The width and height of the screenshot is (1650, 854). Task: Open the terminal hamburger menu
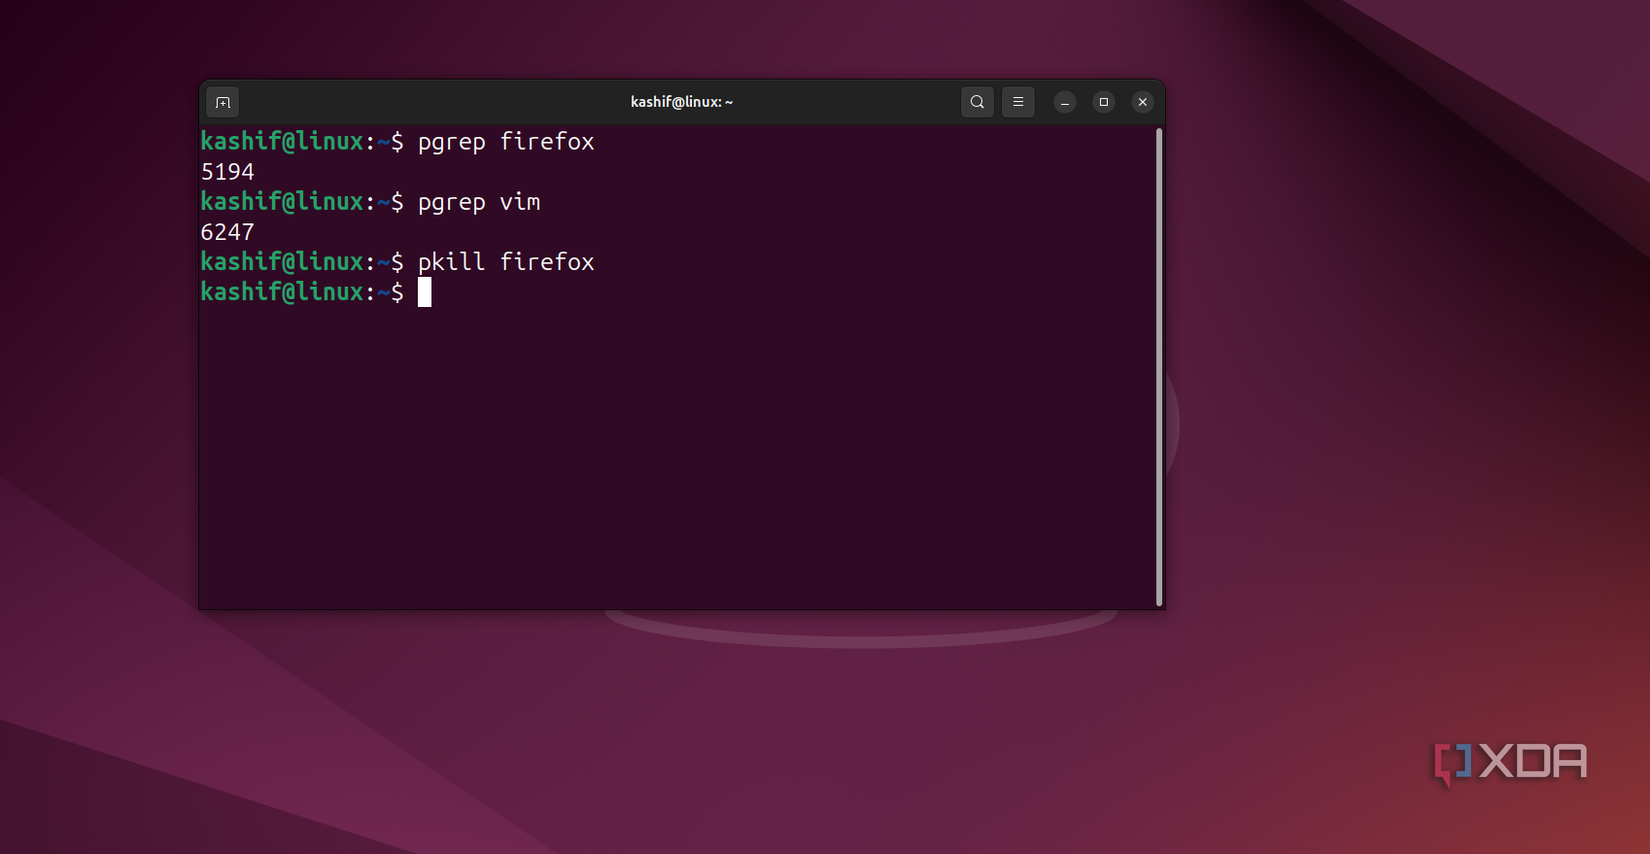tap(1018, 102)
